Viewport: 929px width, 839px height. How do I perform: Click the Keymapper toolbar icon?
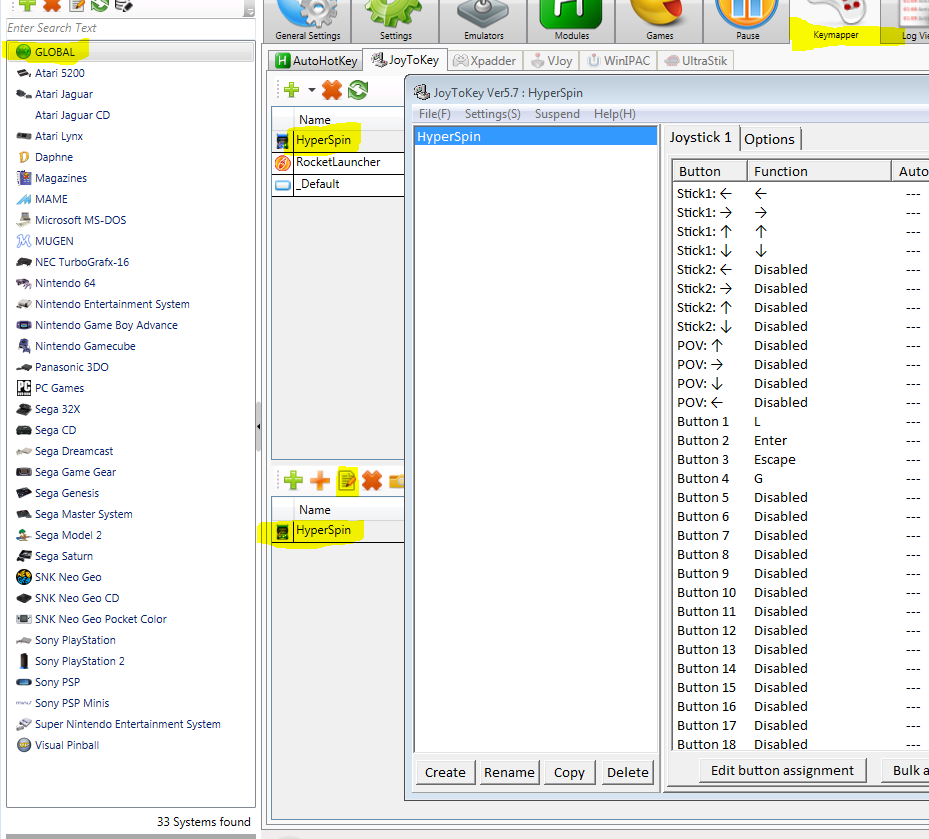click(835, 20)
